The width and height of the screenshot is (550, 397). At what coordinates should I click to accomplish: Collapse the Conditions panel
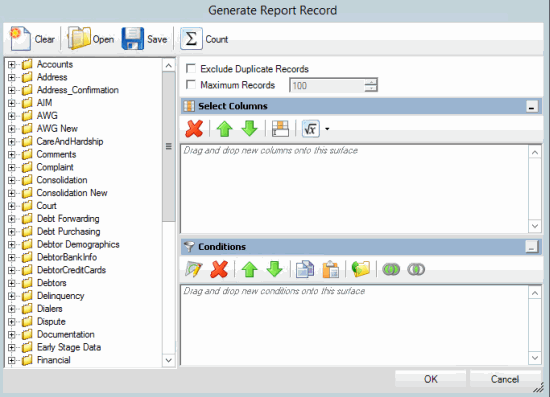coord(532,247)
